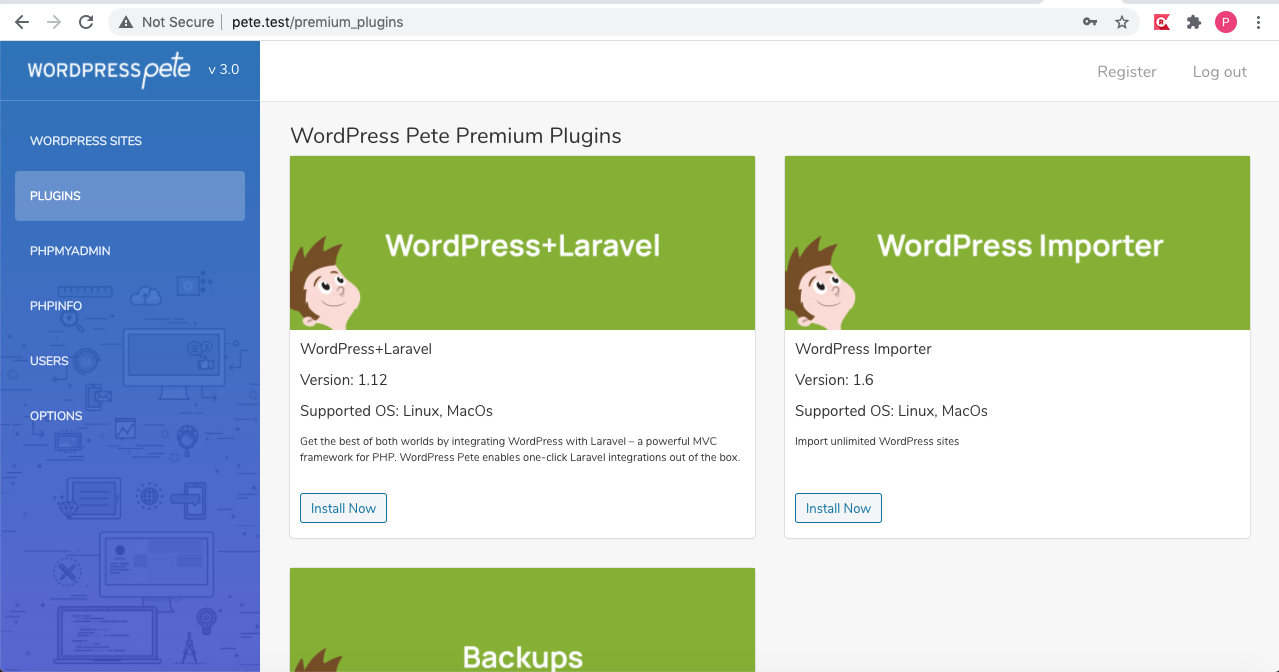Screen dimensions: 1279x672
Task: Install the WordPress Importer plugin
Action: (838, 508)
